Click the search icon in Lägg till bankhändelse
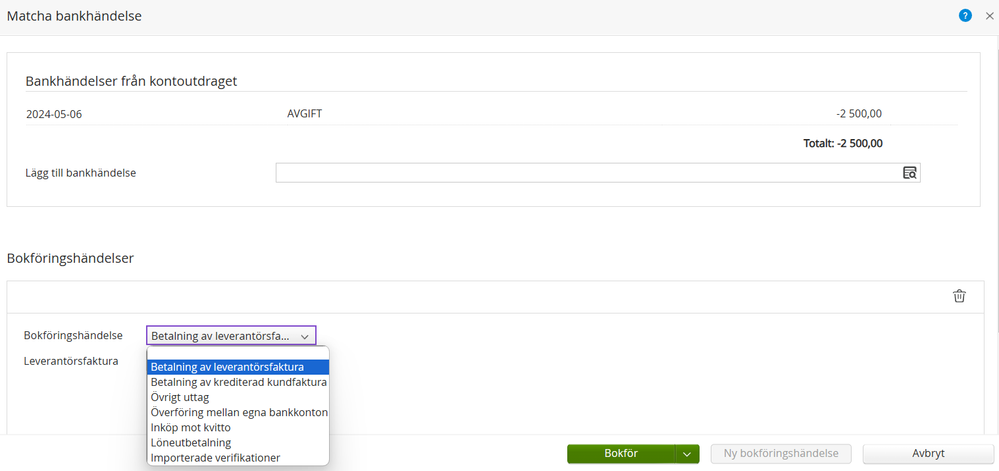This screenshot has height=471, width=999. point(909,173)
